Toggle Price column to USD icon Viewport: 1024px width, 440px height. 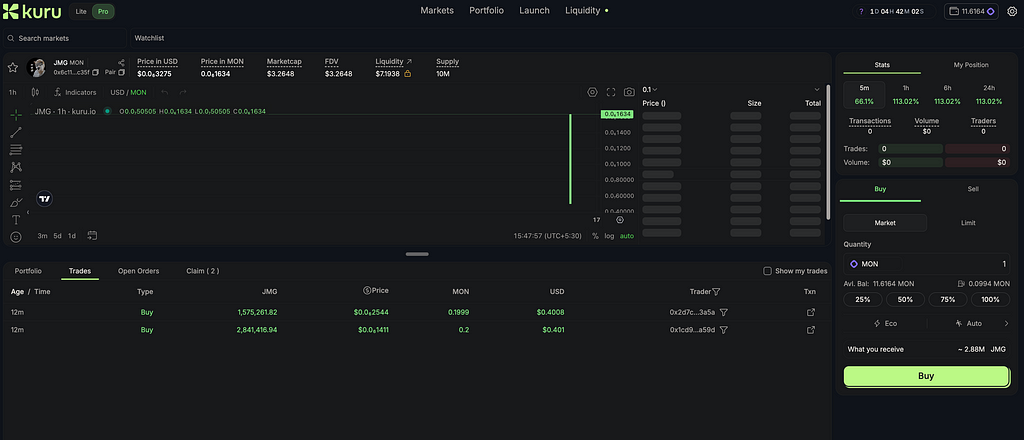click(x=367, y=291)
